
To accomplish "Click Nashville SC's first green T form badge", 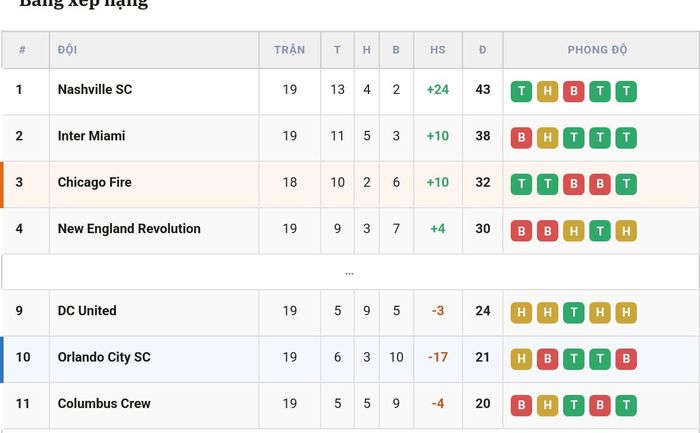I will (521, 92).
